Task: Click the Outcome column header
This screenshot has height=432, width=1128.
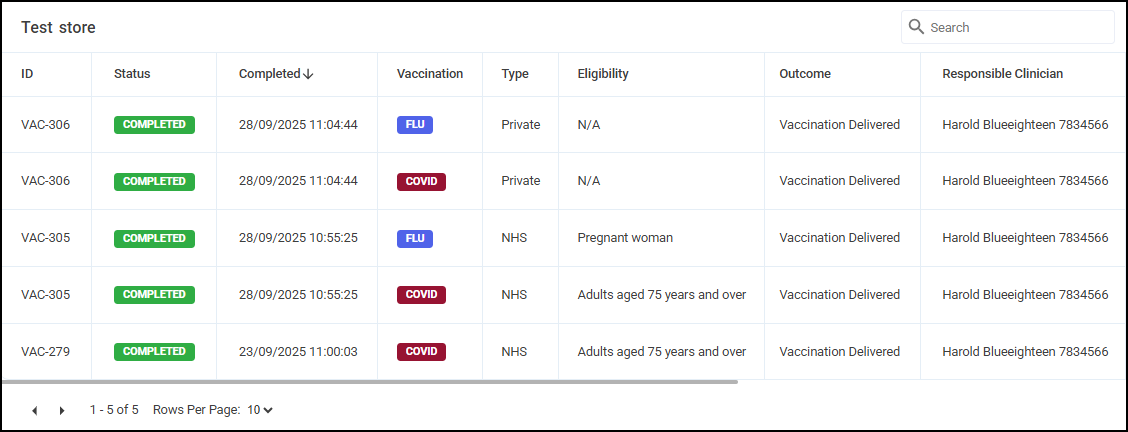Action: tap(805, 74)
